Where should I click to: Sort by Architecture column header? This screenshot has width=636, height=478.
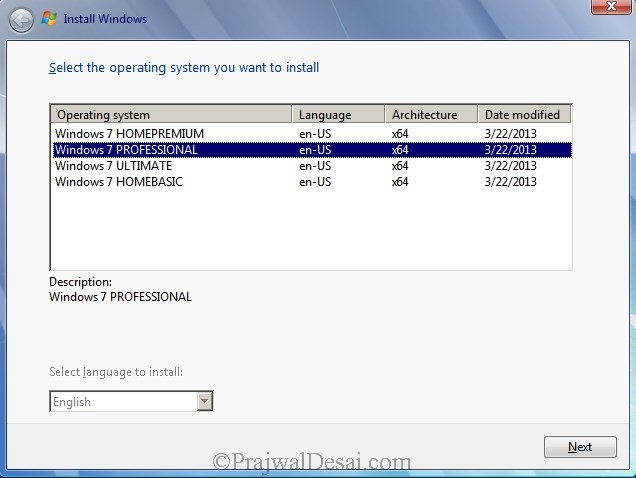431,115
